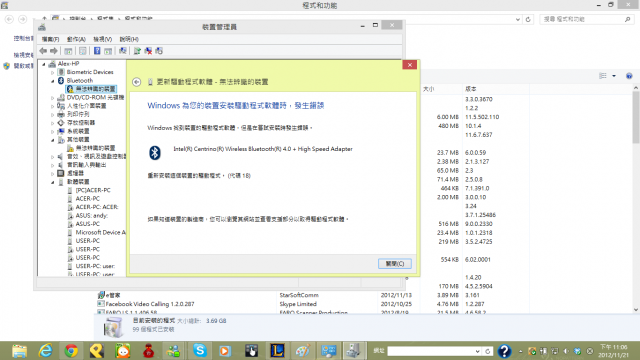Image resolution: width=640 pixels, height=360 pixels.
Task: Open Internet Explorer from taskbar
Action: (x=45, y=351)
